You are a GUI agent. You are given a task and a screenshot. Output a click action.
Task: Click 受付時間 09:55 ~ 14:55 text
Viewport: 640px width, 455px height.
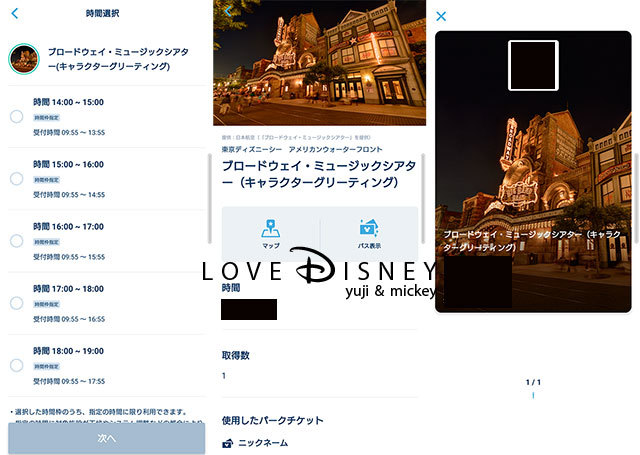tap(69, 195)
